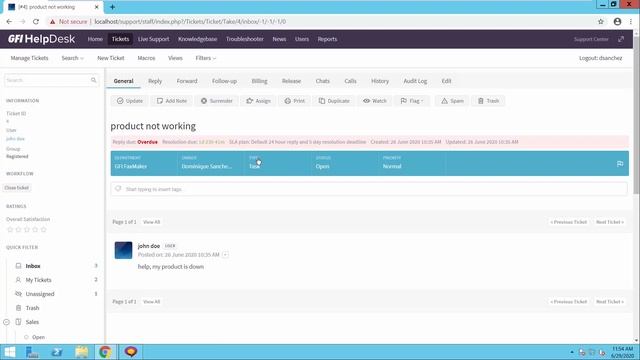Open post options arrow beside date
The height and width of the screenshot is (360, 640).
click(x=225, y=255)
